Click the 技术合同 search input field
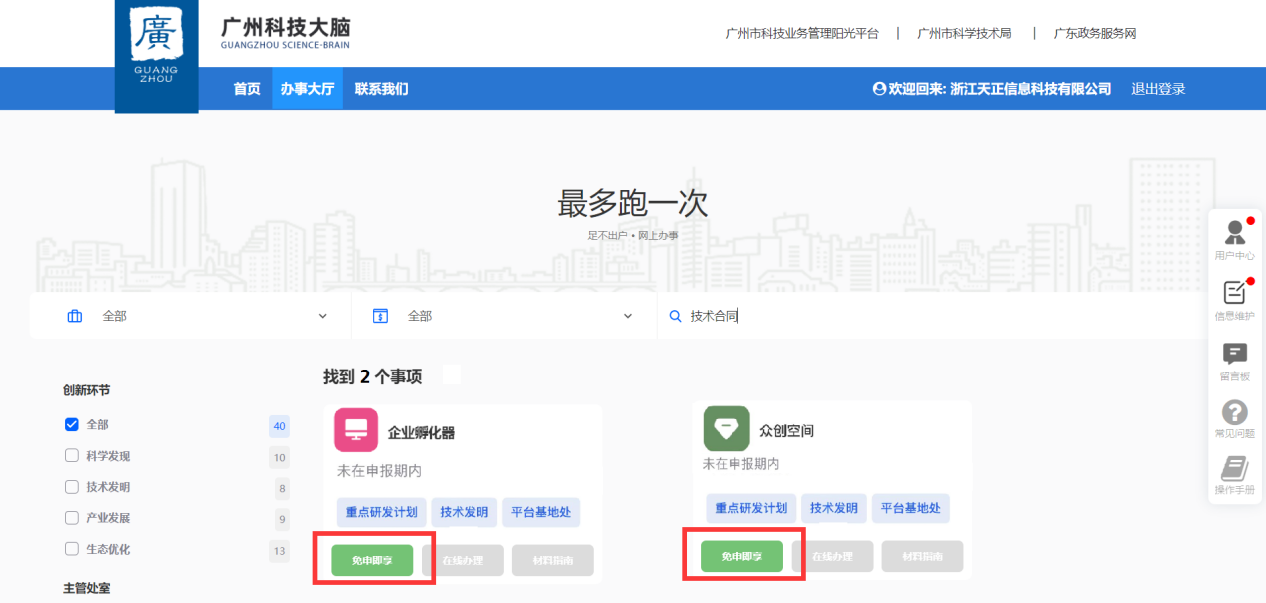 pos(930,316)
